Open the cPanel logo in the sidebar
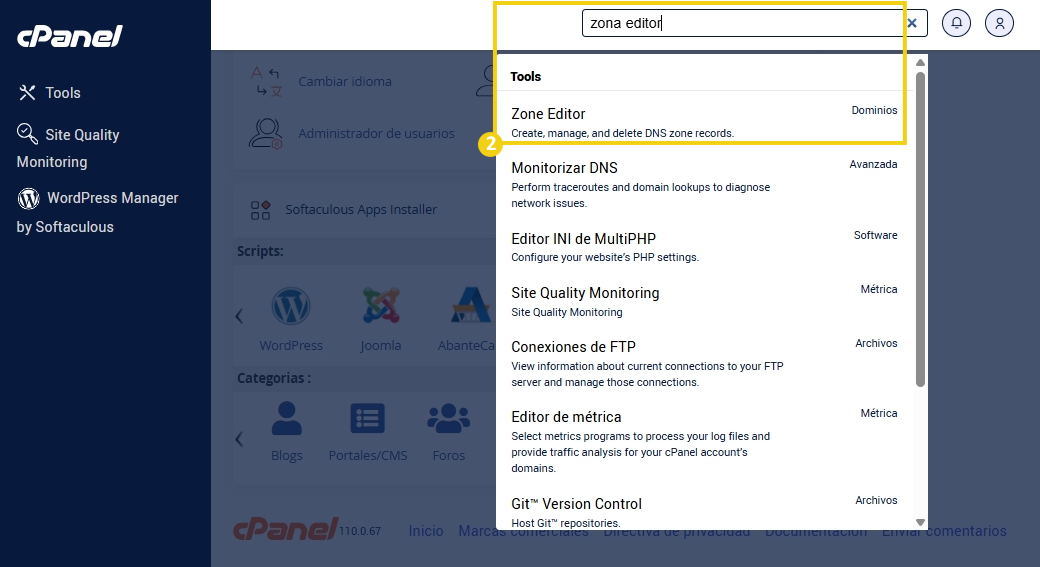 tap(70, 36)
